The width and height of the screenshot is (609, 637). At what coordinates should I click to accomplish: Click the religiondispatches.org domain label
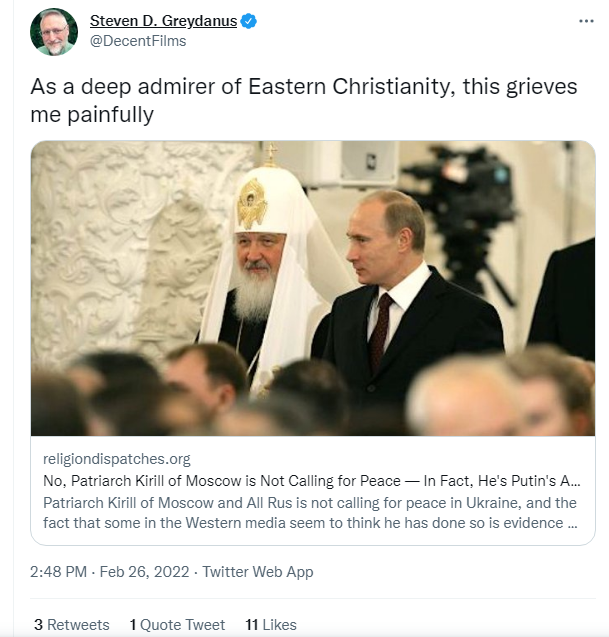point(117,459)
